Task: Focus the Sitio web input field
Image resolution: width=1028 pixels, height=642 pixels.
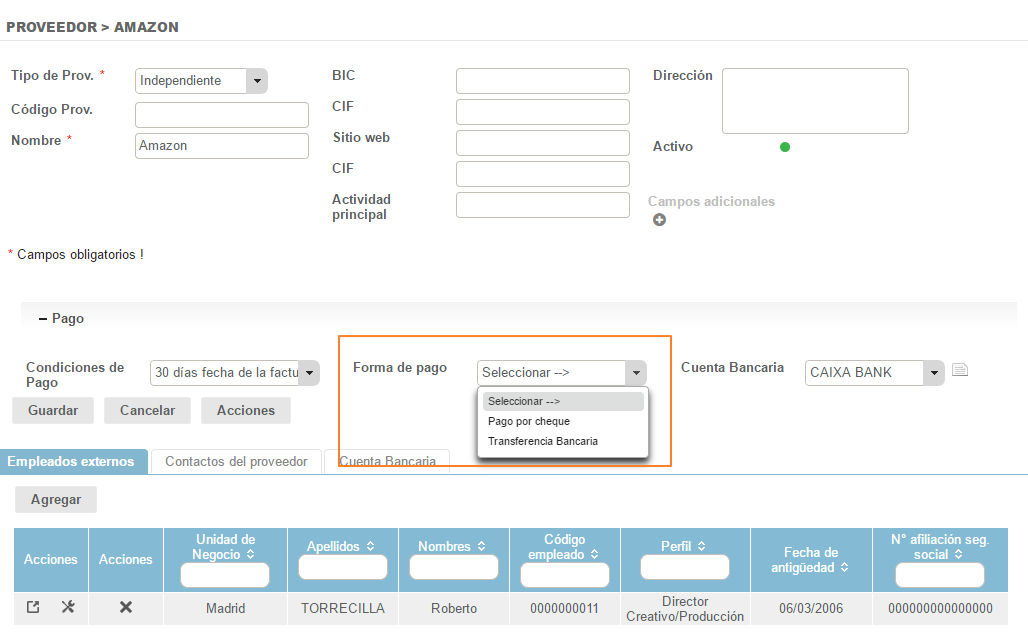Action: [542, 143]
